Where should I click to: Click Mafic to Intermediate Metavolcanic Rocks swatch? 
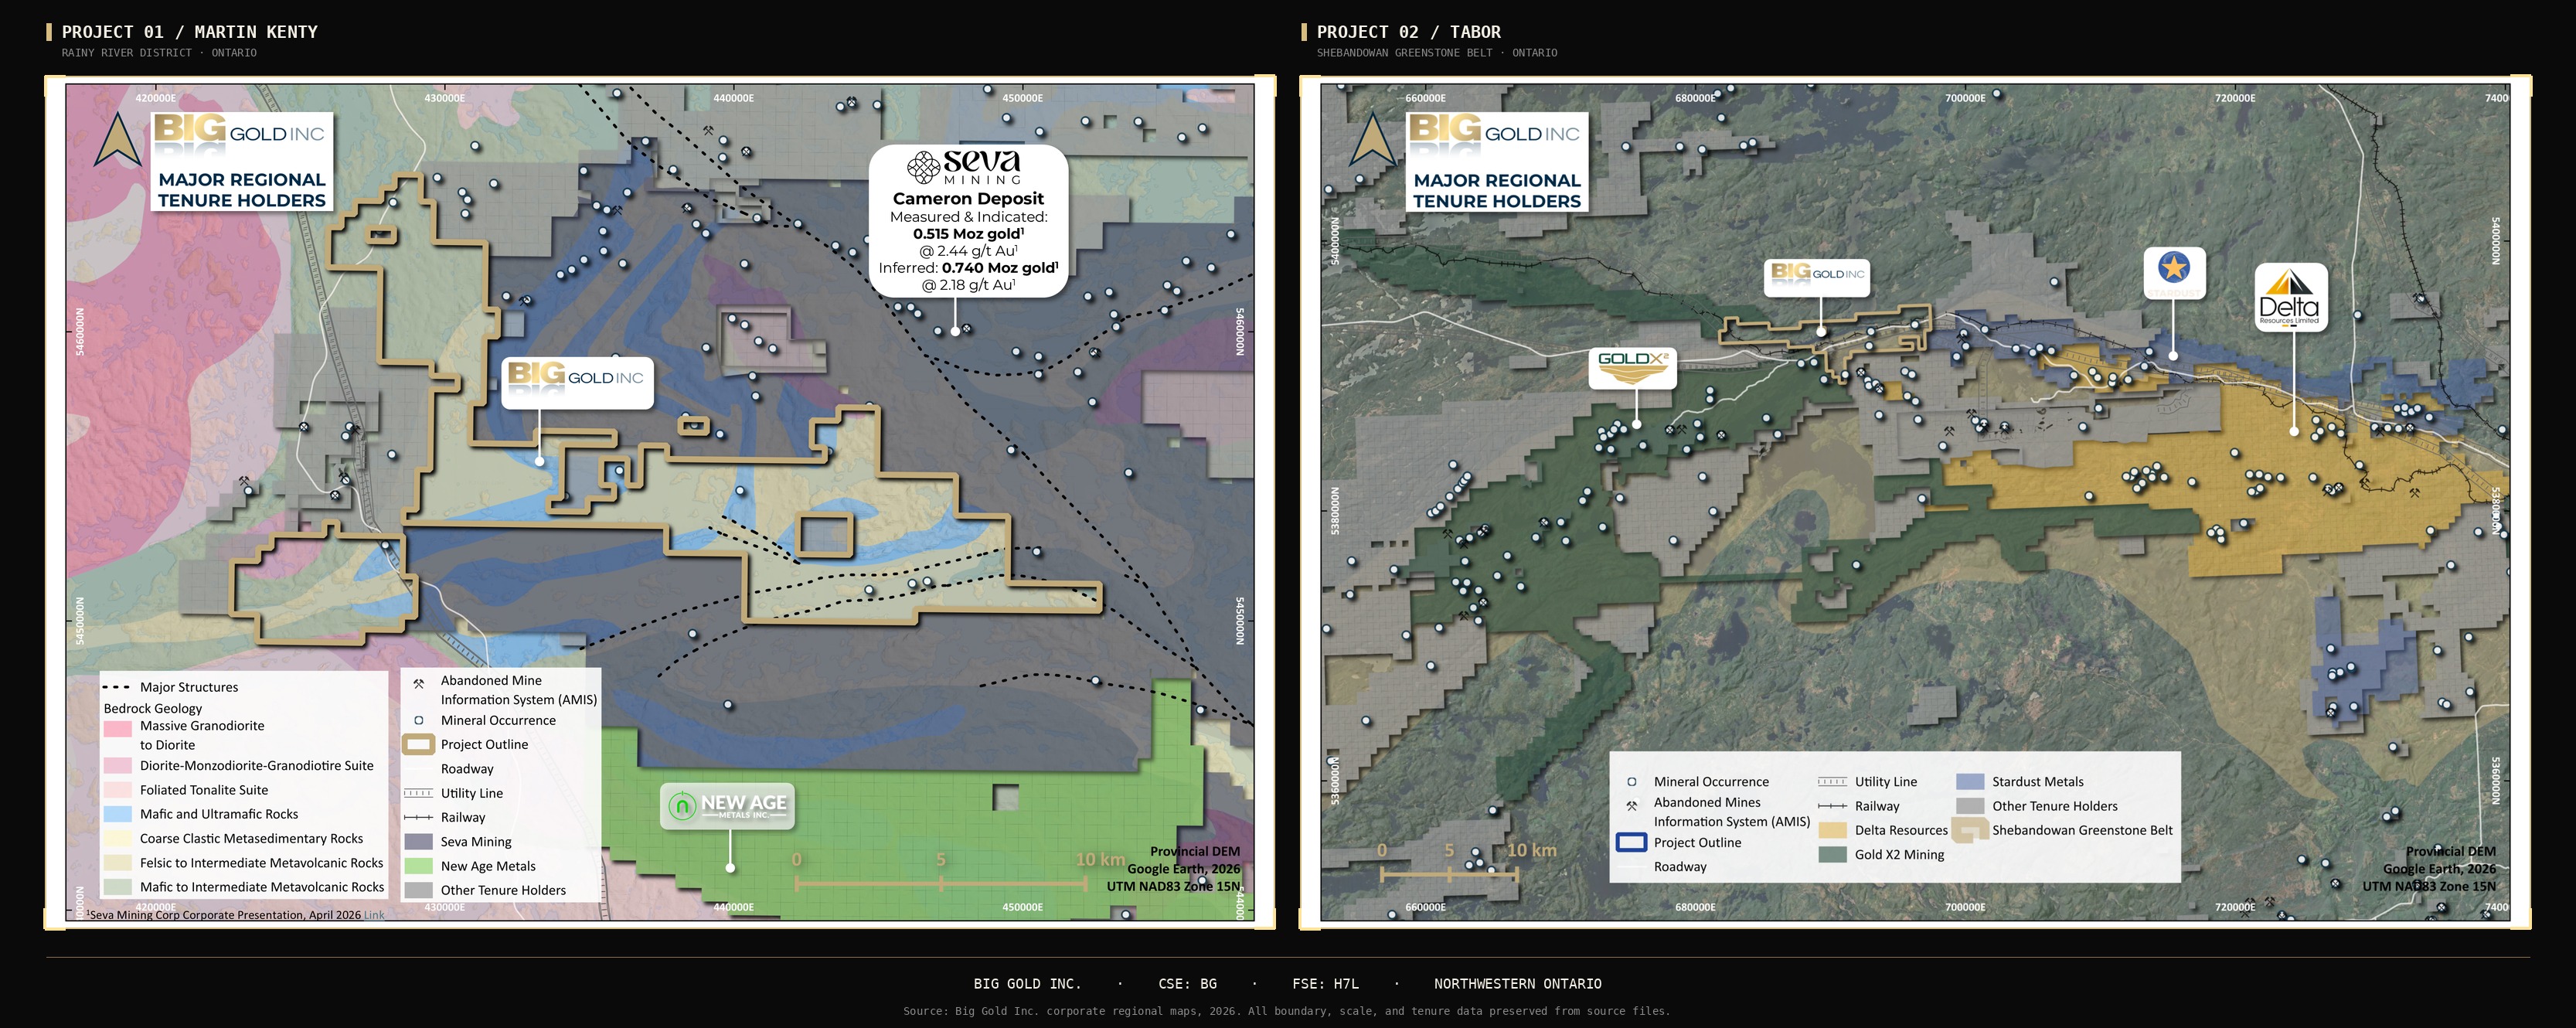point(117,887)
